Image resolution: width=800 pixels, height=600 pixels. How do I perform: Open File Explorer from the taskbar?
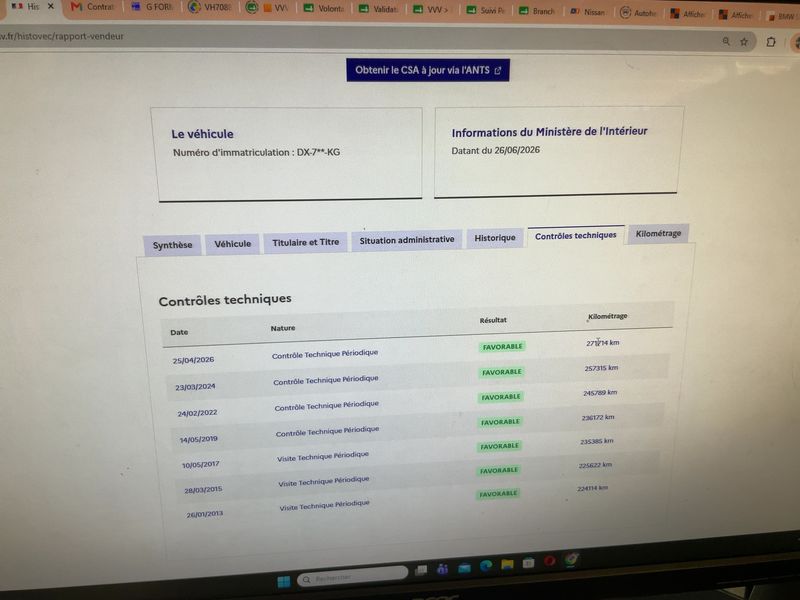click(507, 564)
